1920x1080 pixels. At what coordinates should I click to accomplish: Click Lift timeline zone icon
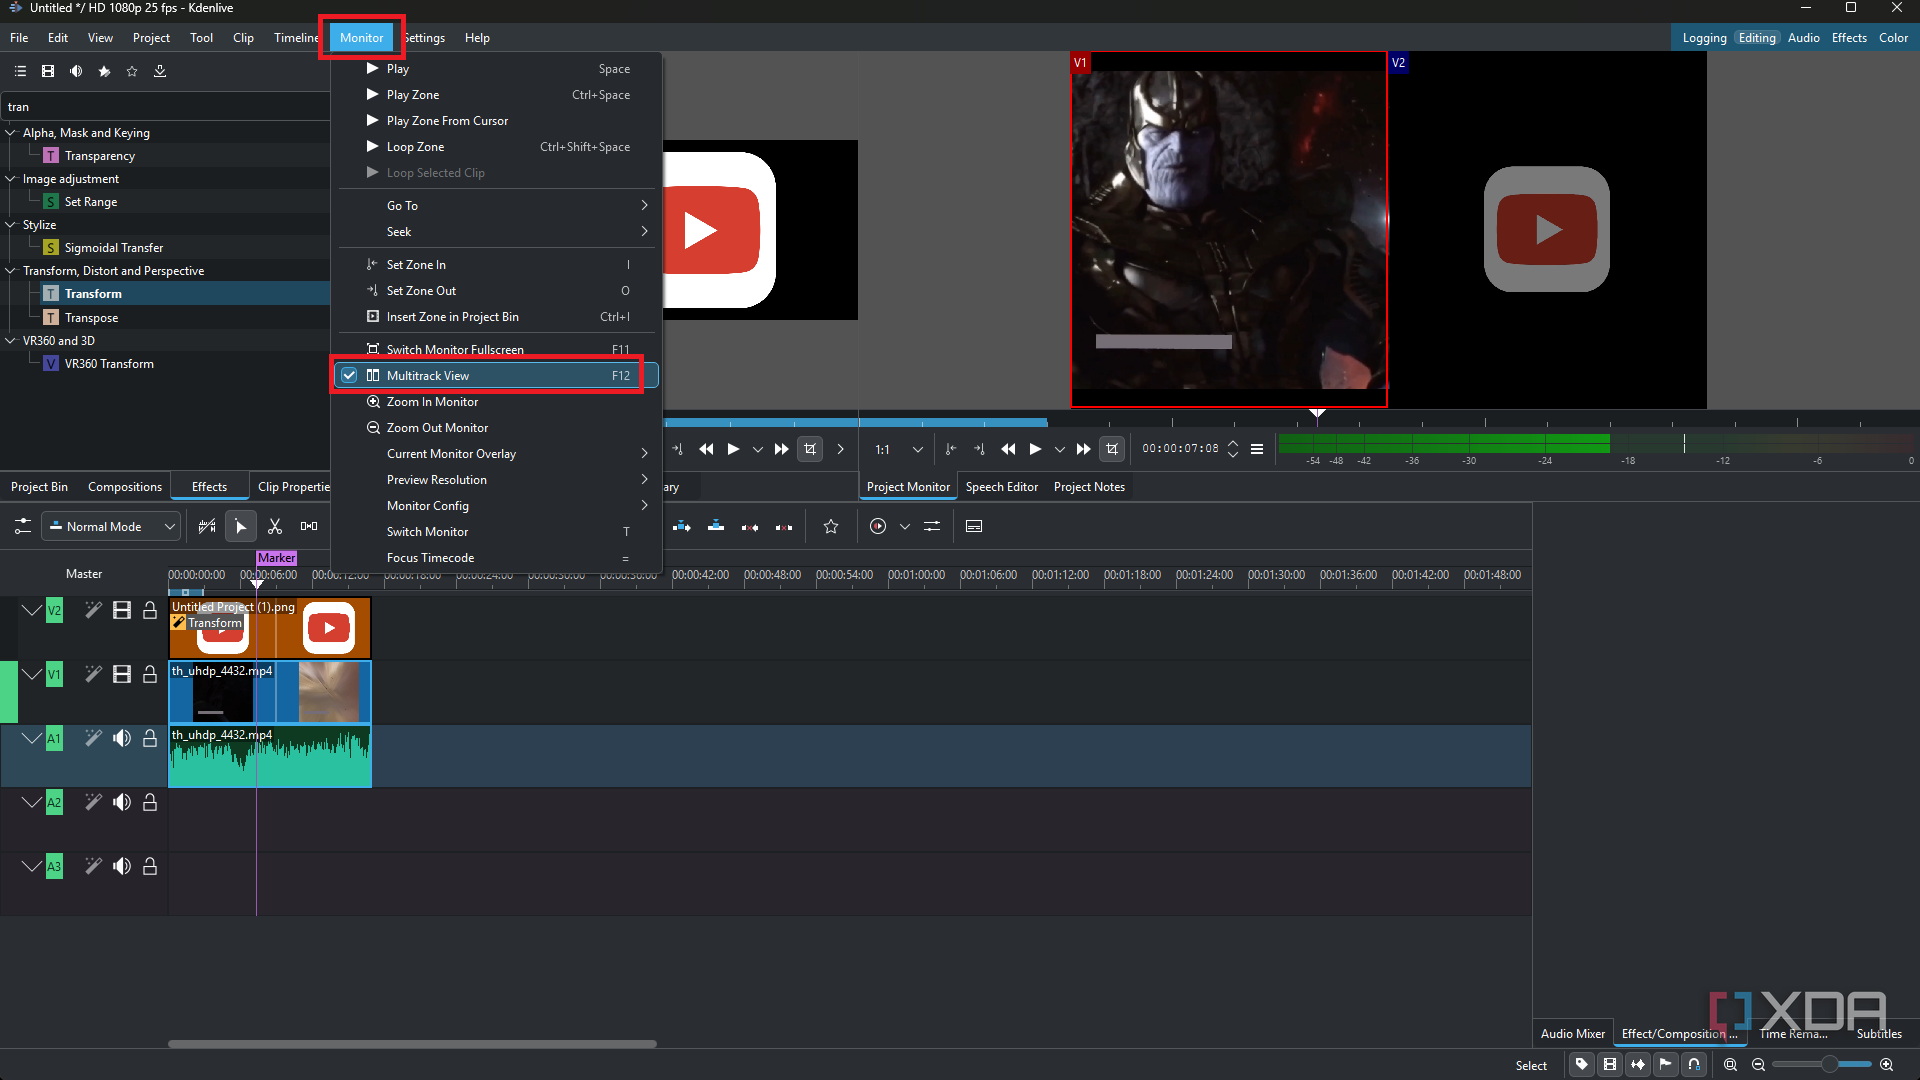[784, 526]
